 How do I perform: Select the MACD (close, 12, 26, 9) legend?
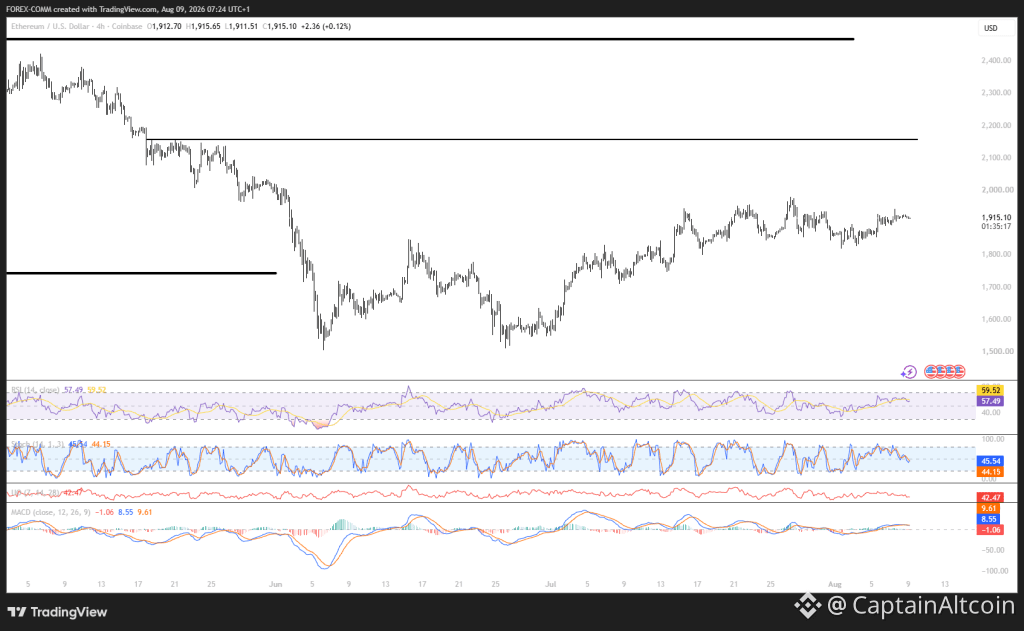click(x=52, y=512)
